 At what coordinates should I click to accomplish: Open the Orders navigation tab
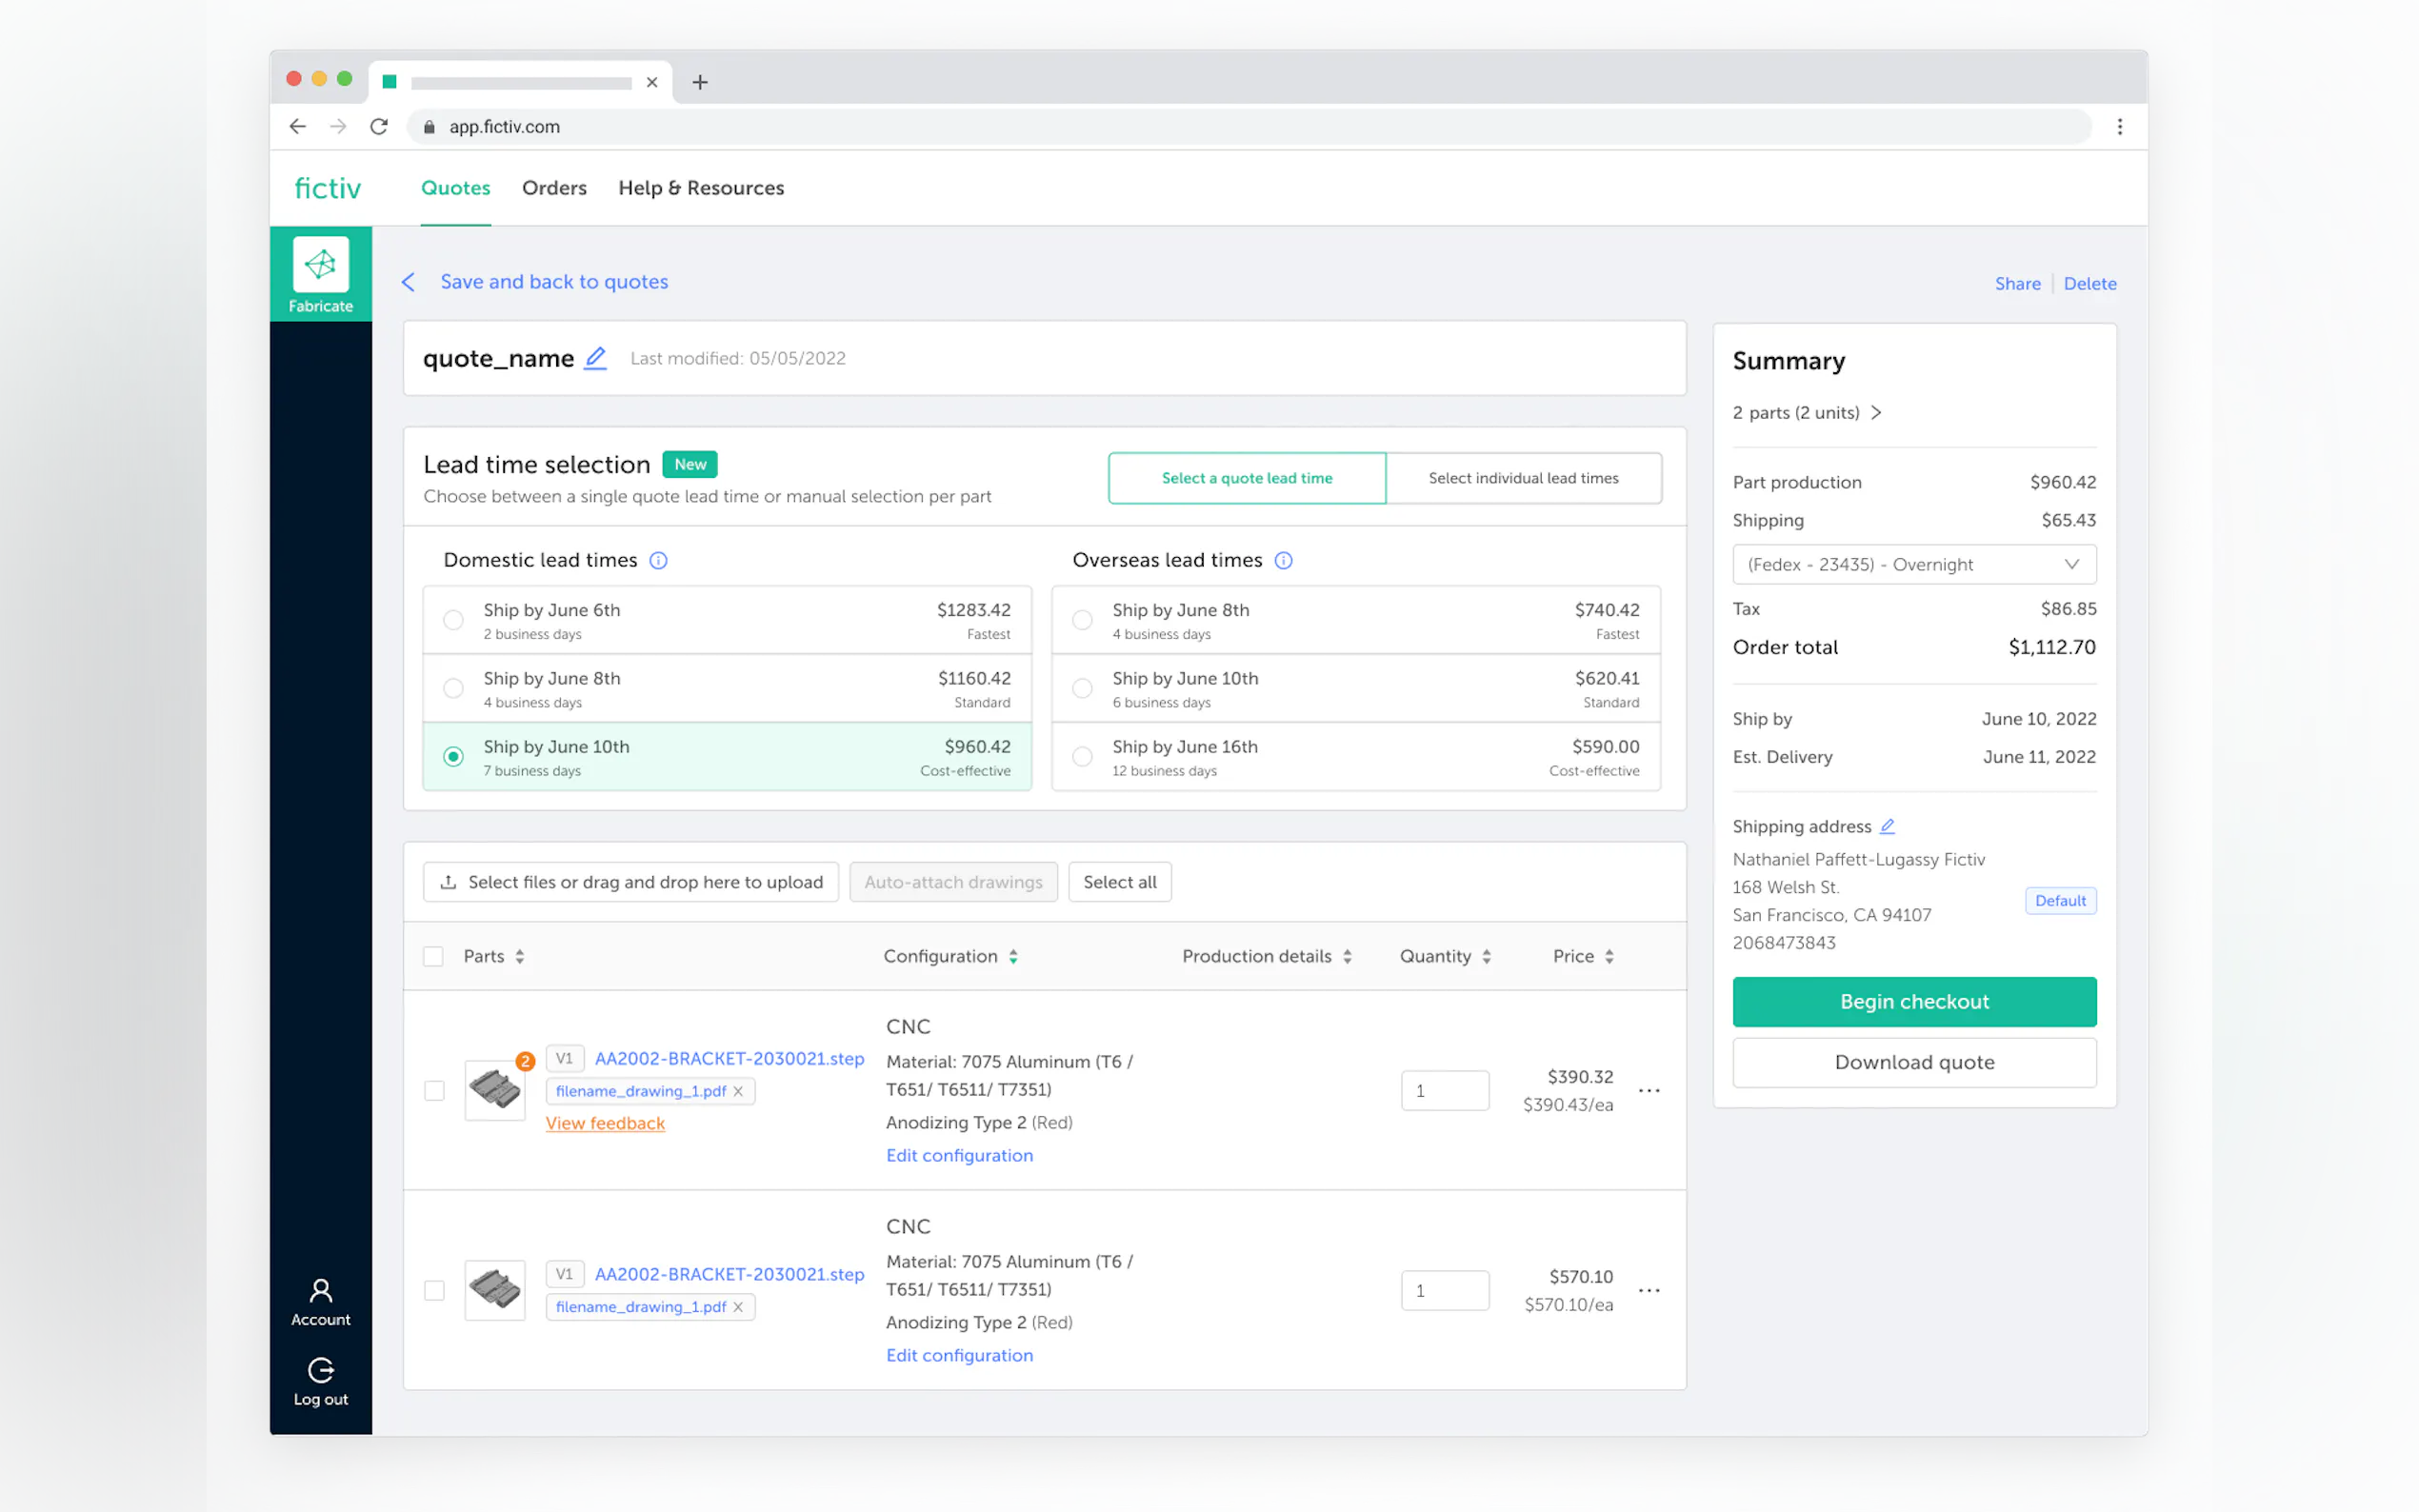[554, 188]
